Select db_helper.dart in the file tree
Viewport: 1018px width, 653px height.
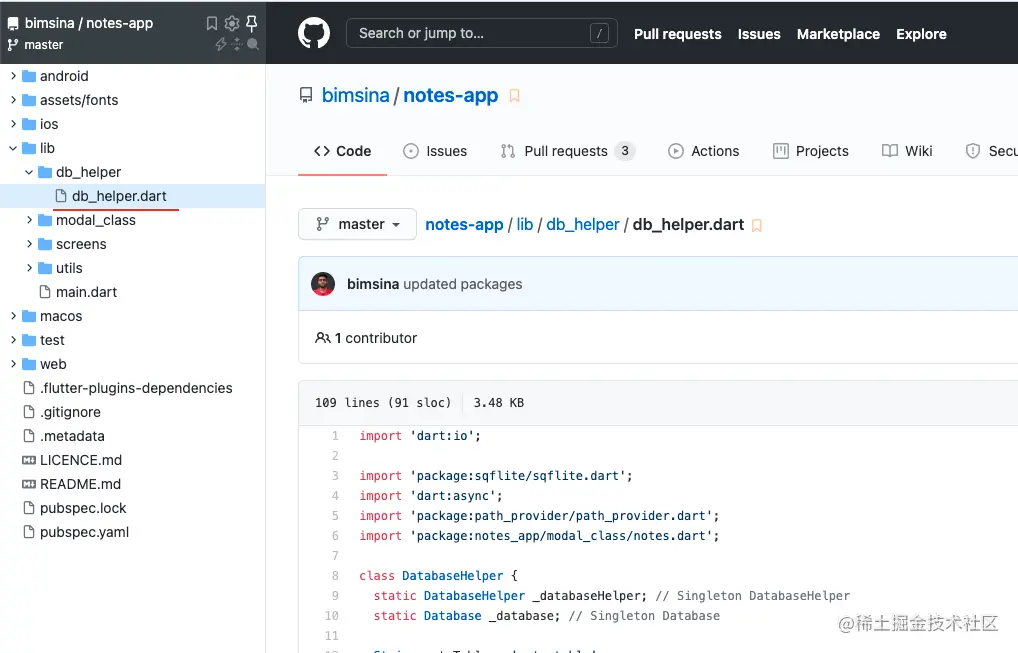tap(132, 196)
